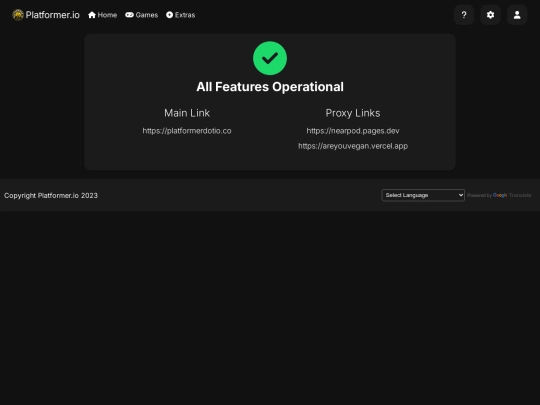The width and height of the screenshot is (540, 405).
Task: Click the "Proxy Links" heading
Action: click(353, 113)
